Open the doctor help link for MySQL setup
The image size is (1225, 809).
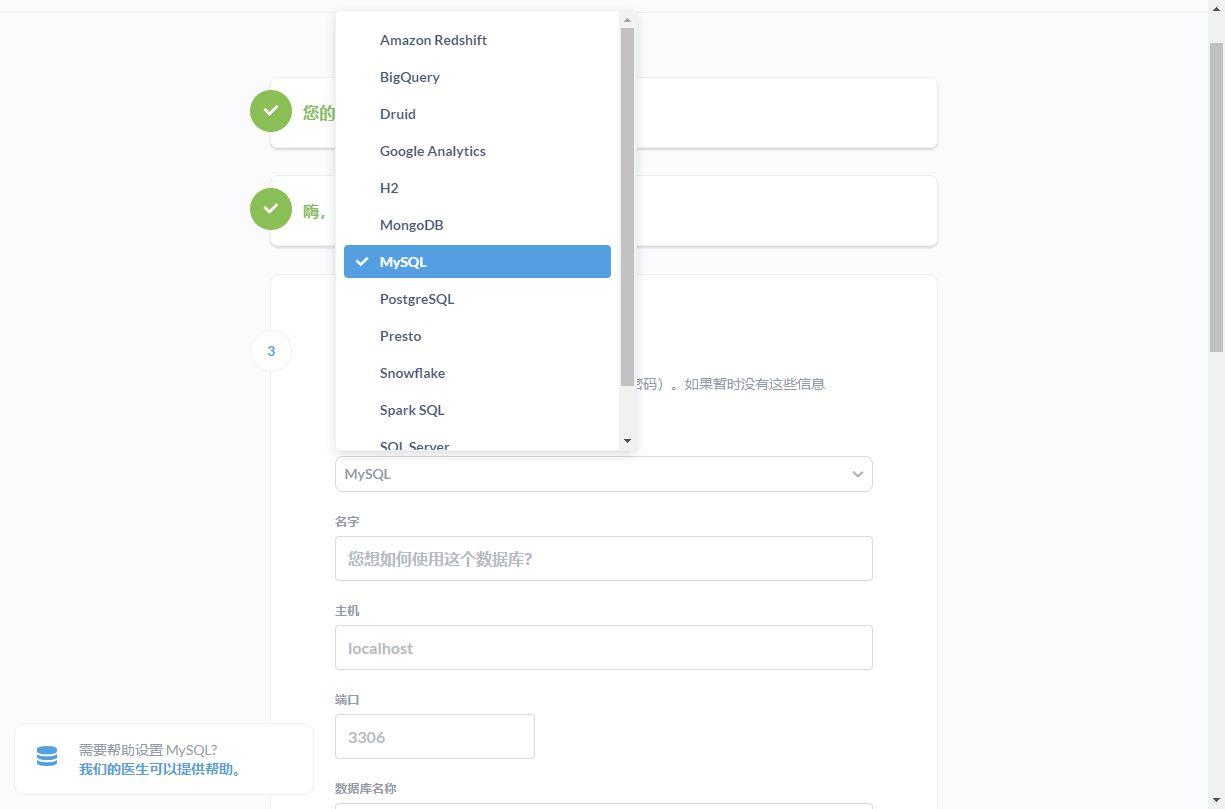161,769
